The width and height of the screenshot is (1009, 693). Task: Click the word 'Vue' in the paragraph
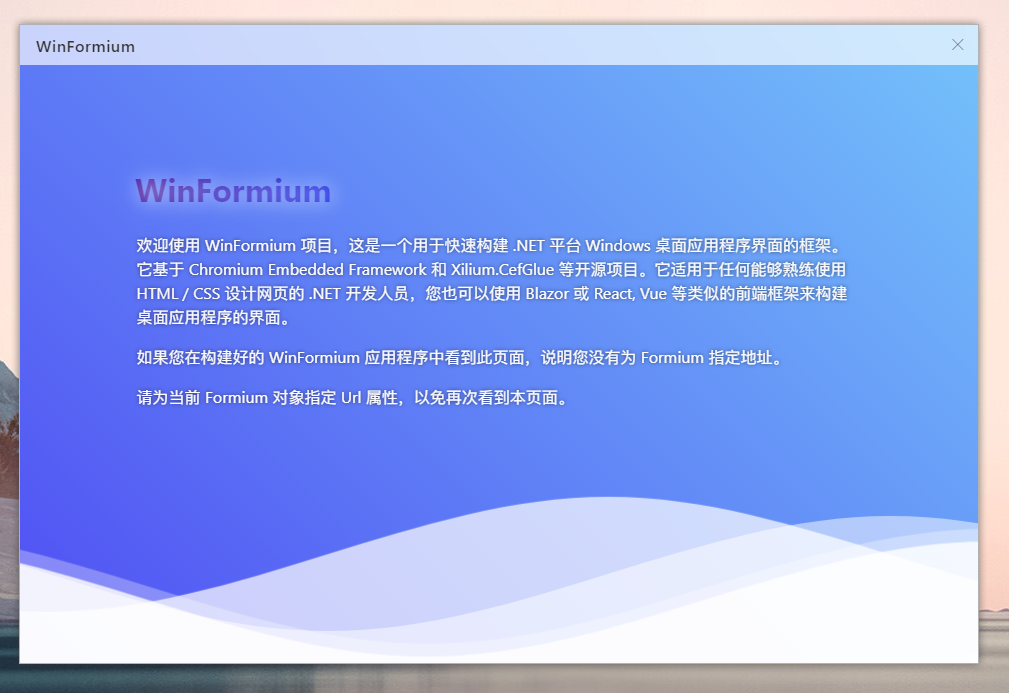tap(654, 295)
